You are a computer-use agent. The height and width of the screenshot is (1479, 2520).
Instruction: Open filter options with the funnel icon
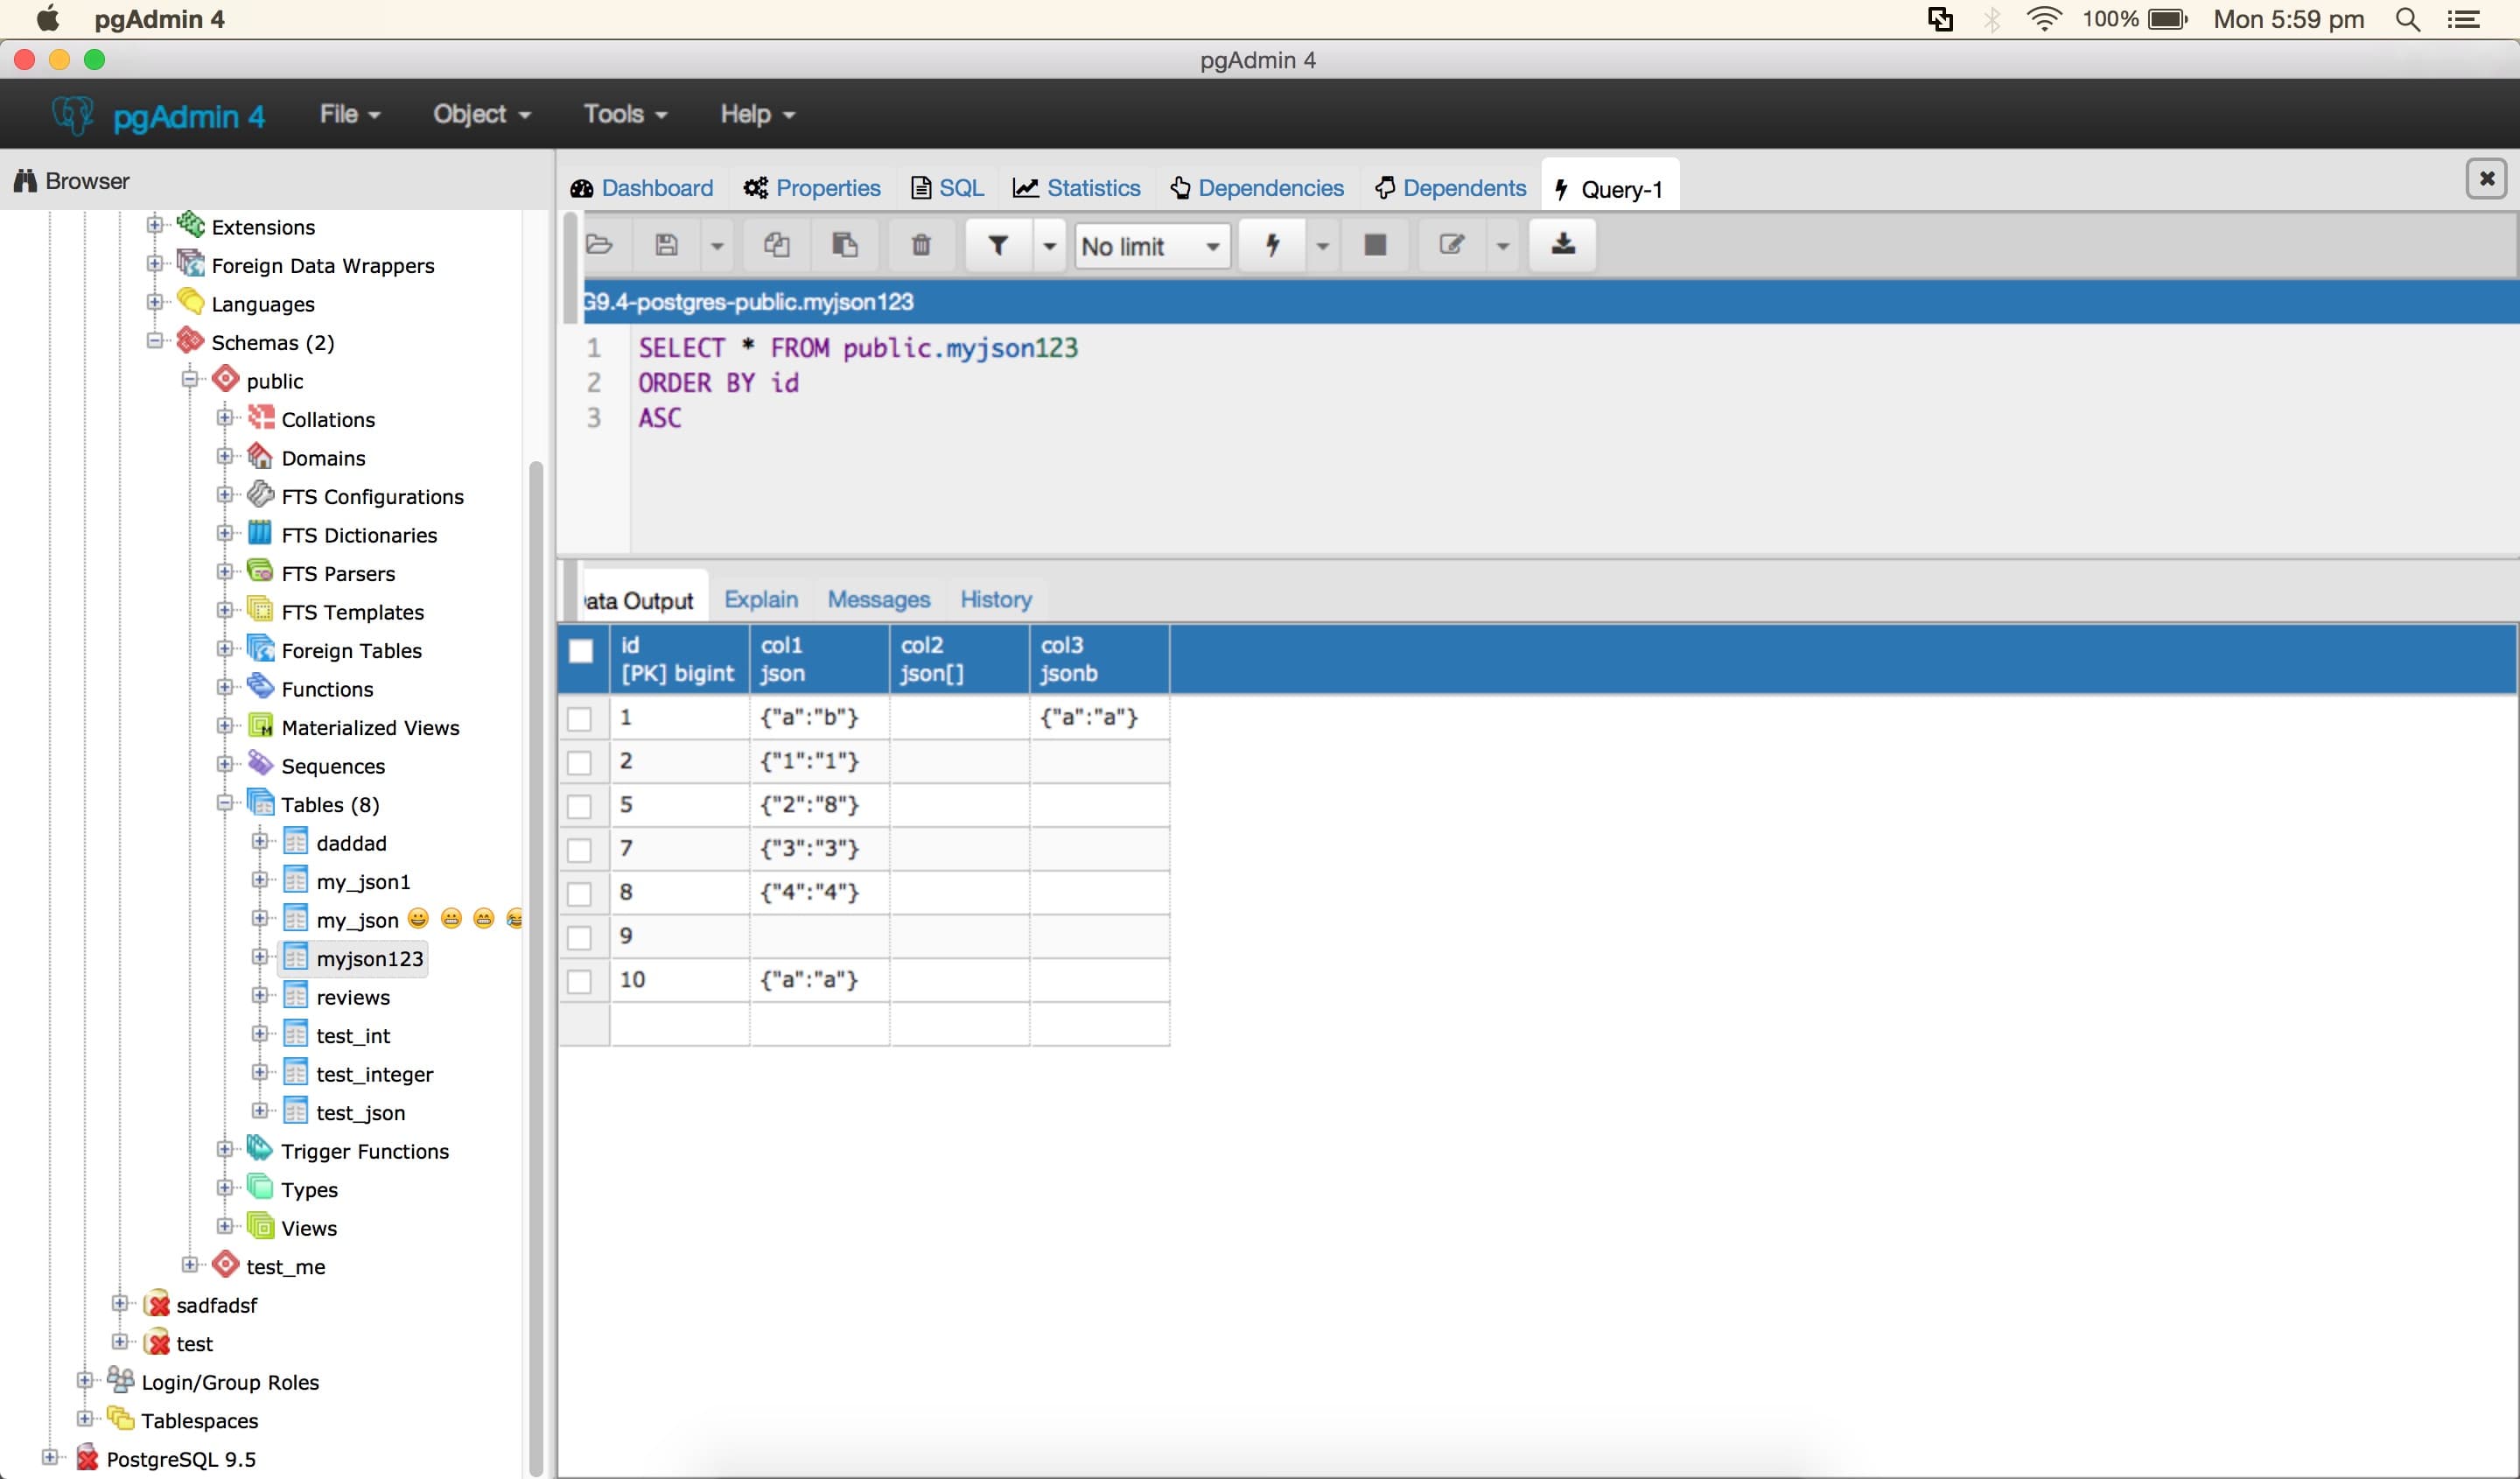pyautogui.click(x=997, y=245)
